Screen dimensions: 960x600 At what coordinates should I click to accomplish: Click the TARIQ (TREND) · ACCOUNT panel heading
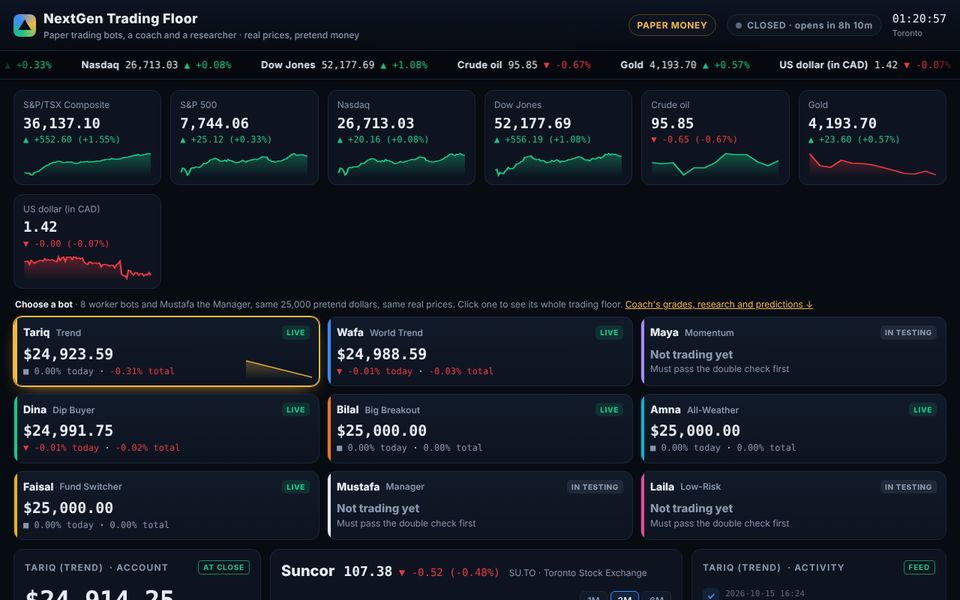pyautogui.click(x=96, y=568)
